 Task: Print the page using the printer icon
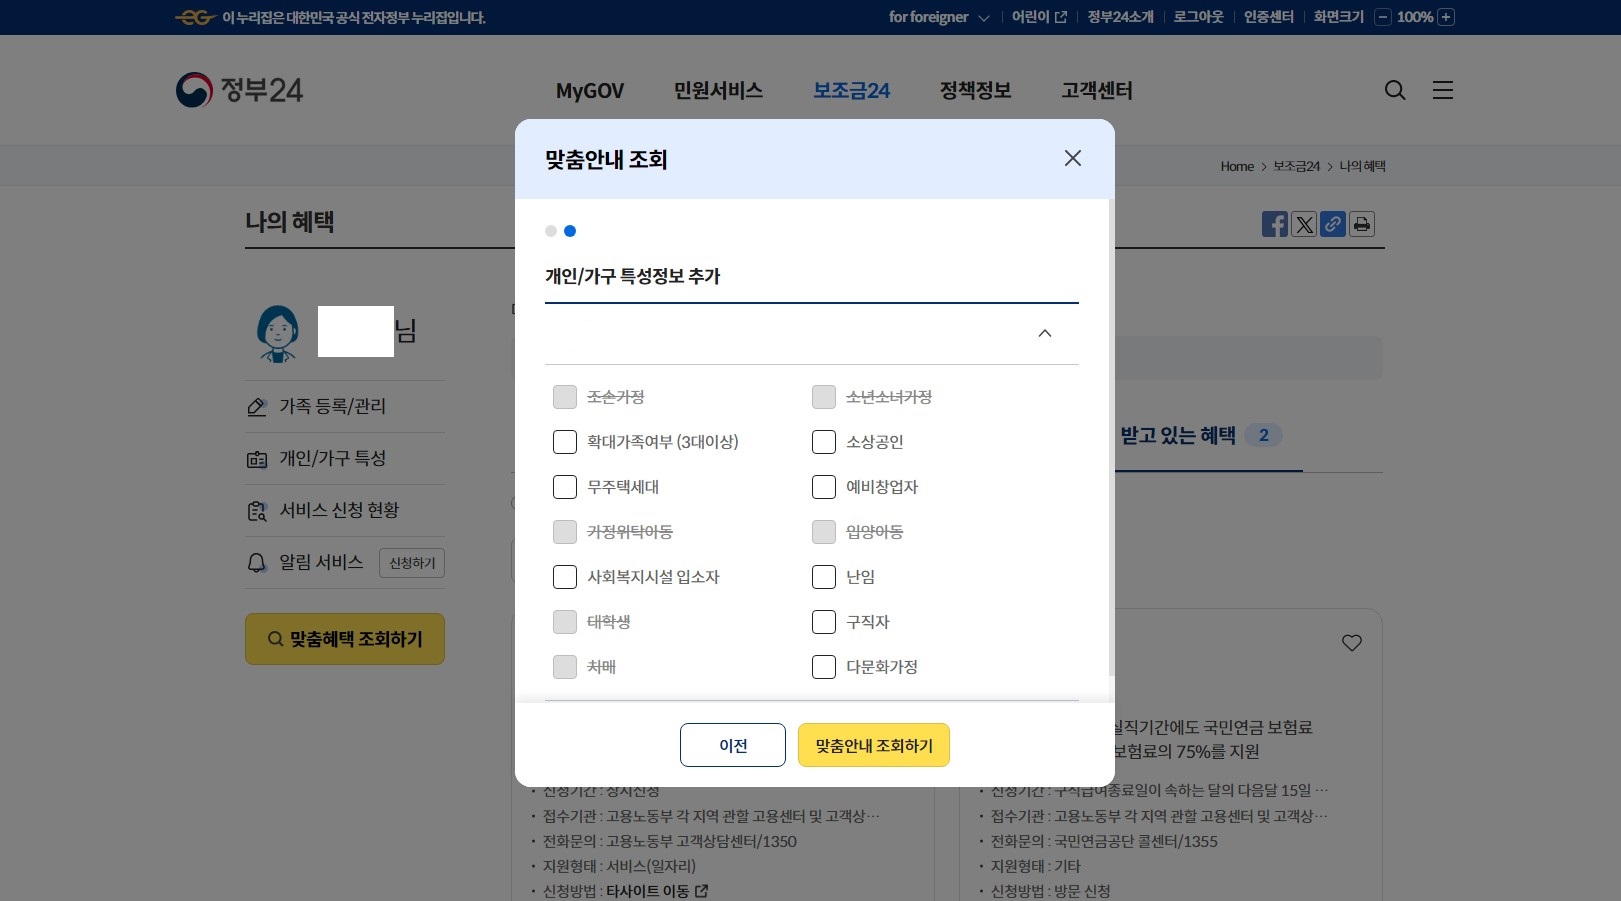pos(1361,224)
